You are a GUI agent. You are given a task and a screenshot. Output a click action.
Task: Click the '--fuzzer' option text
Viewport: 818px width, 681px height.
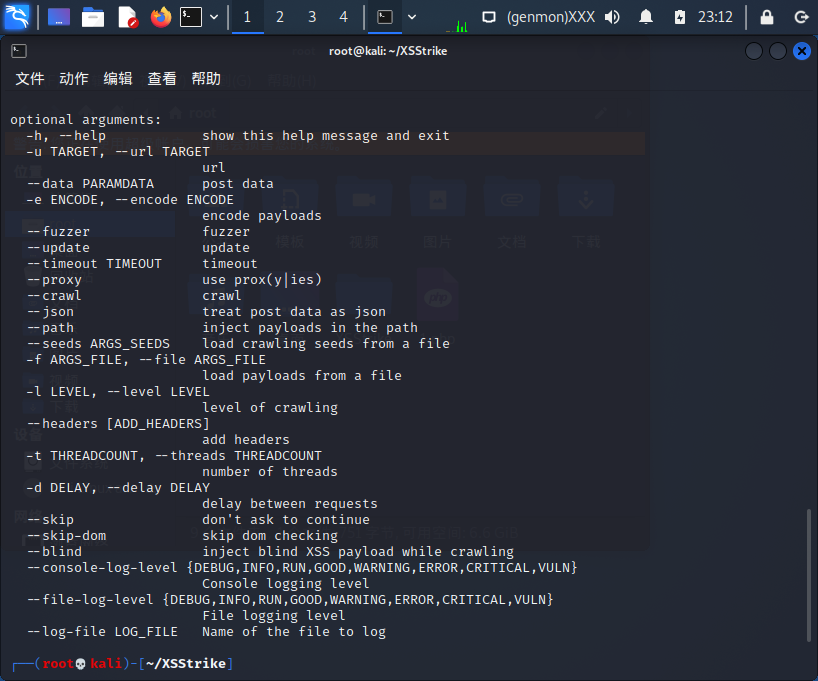click(x=58, y=231)
